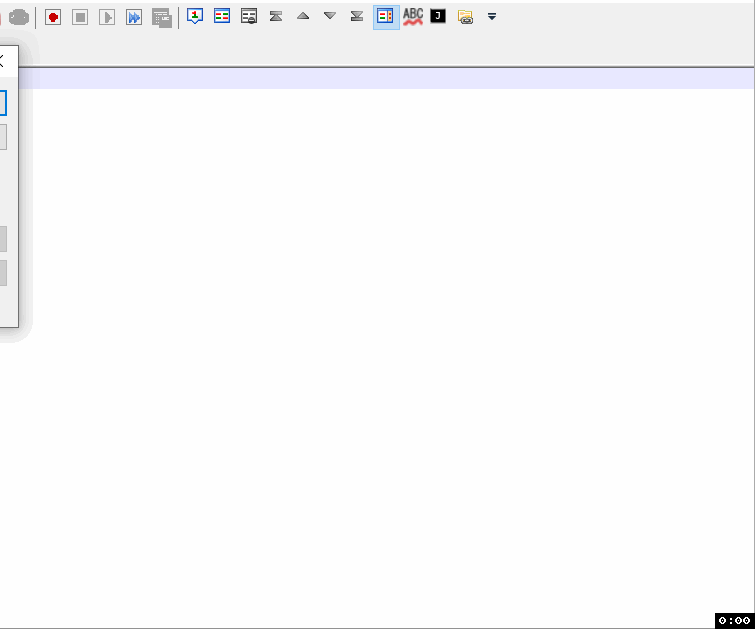Viewport: 755px width, 629px height.
Task: Close the dialog with the X
Action: [x=2, y=61]
